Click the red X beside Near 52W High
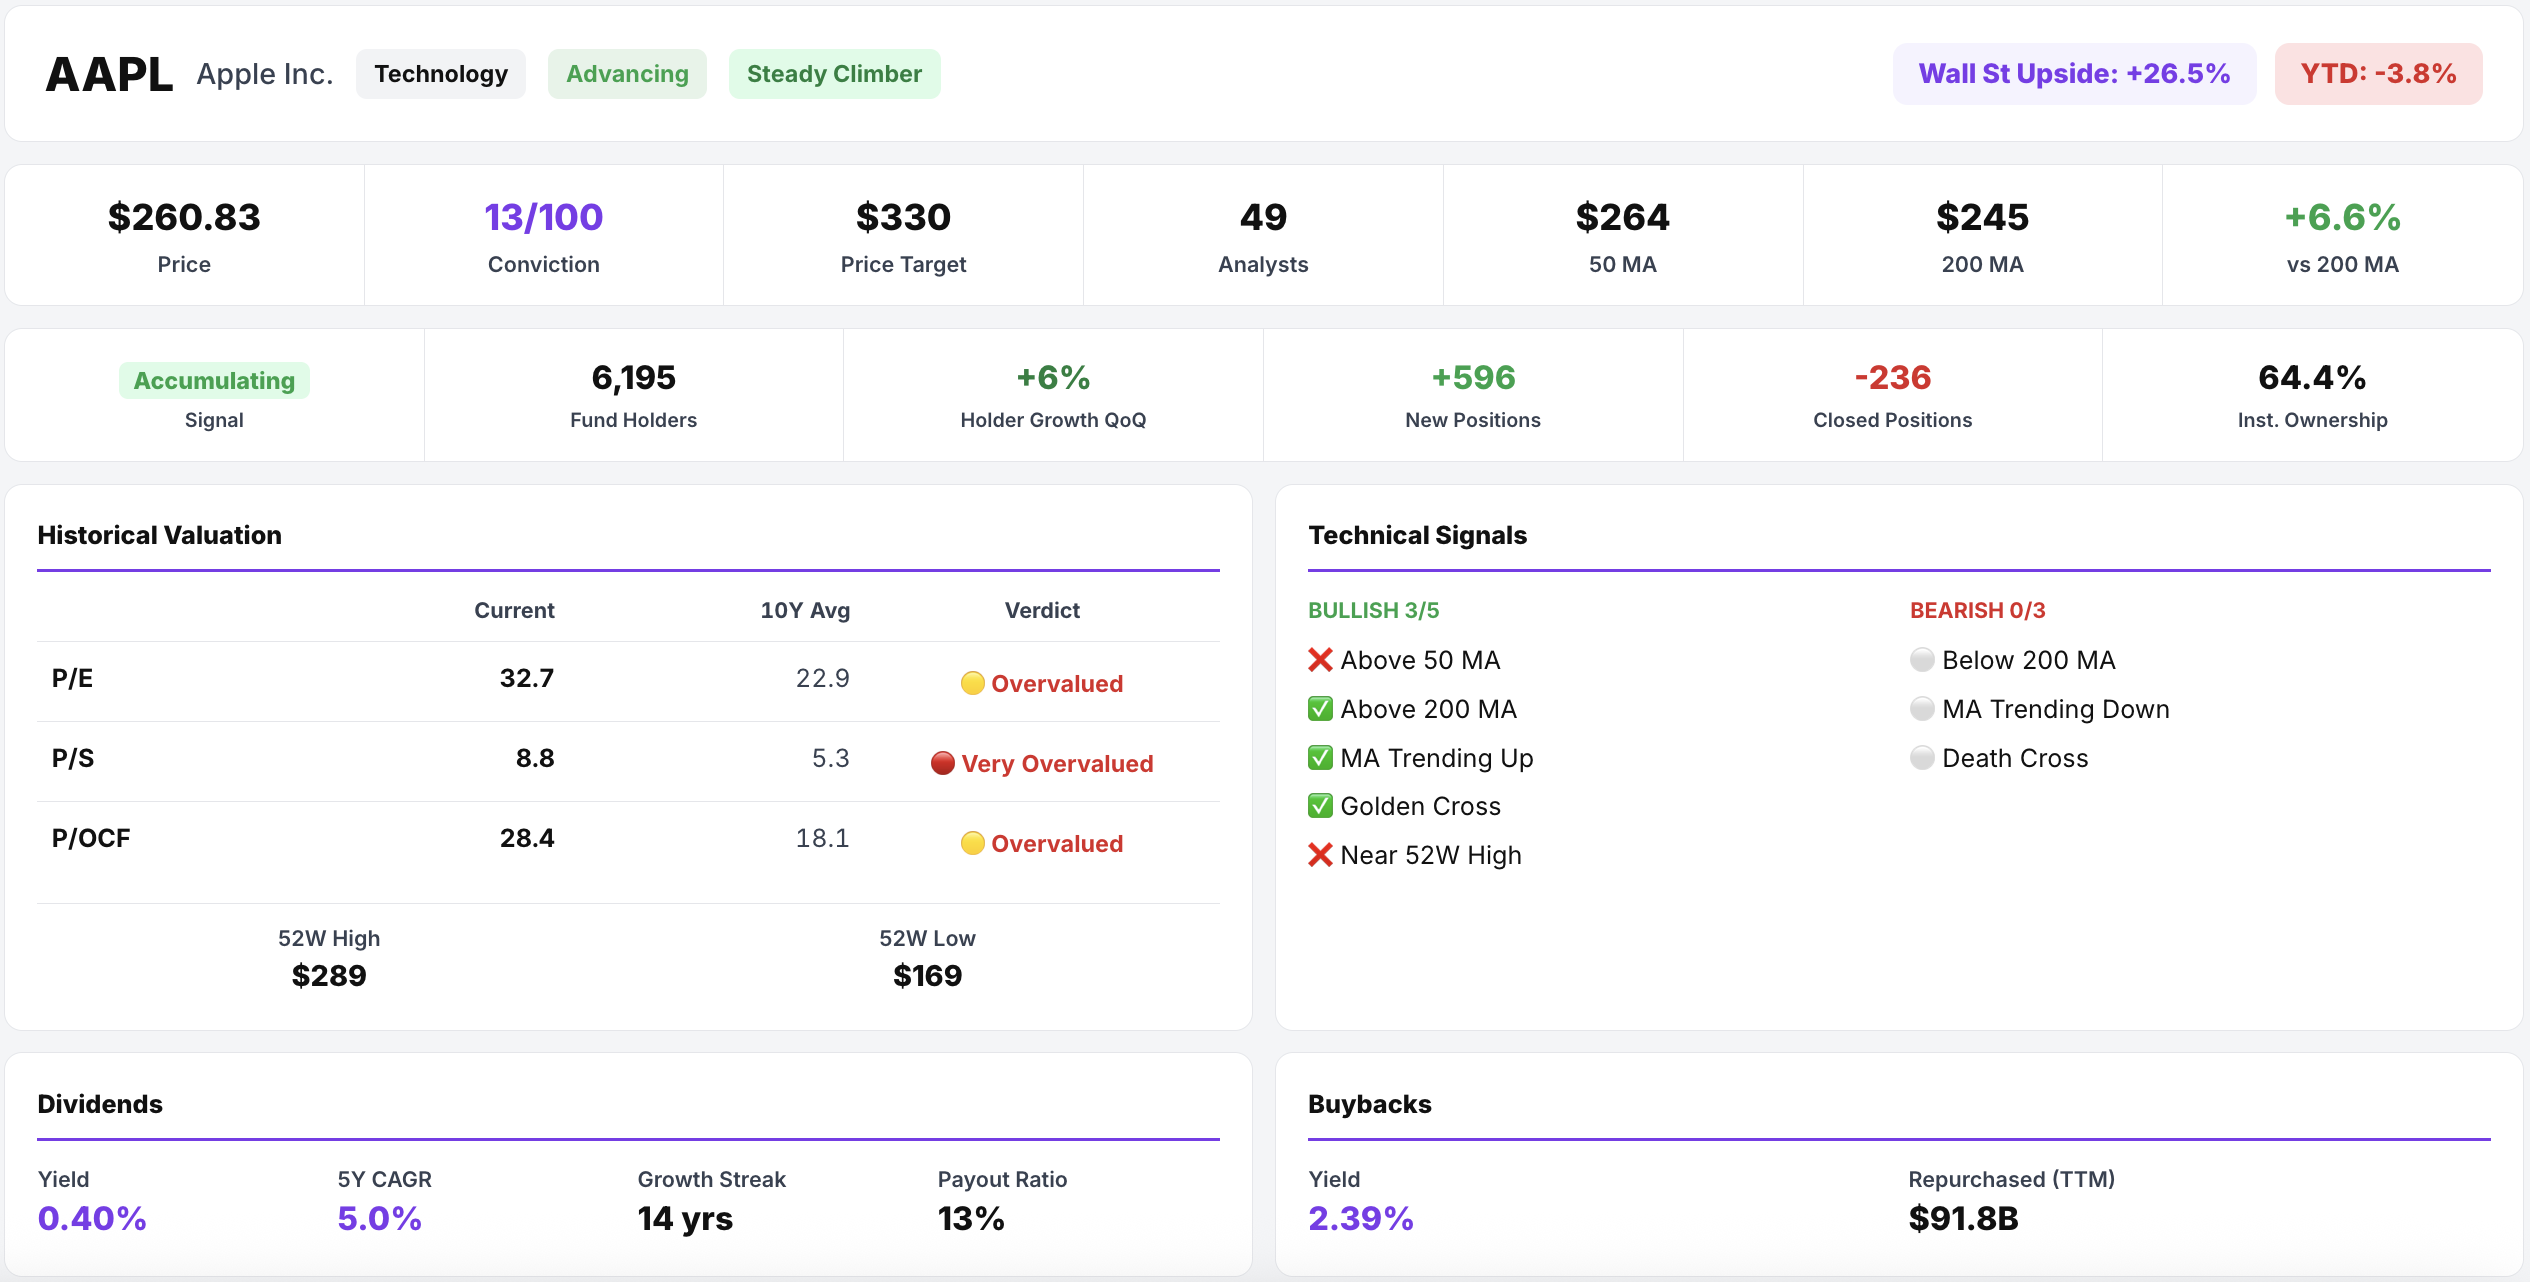Viewport: 2530px width, 1282px height. pos(1320,855)
